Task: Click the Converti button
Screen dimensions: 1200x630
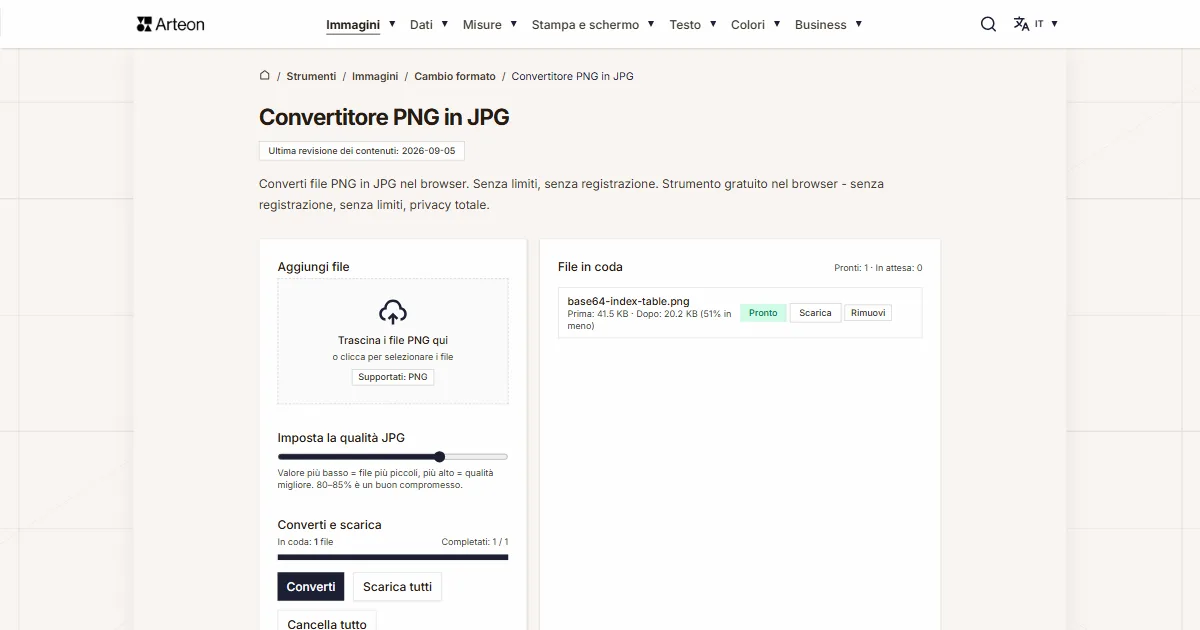Action: click(x=311, y=587)
